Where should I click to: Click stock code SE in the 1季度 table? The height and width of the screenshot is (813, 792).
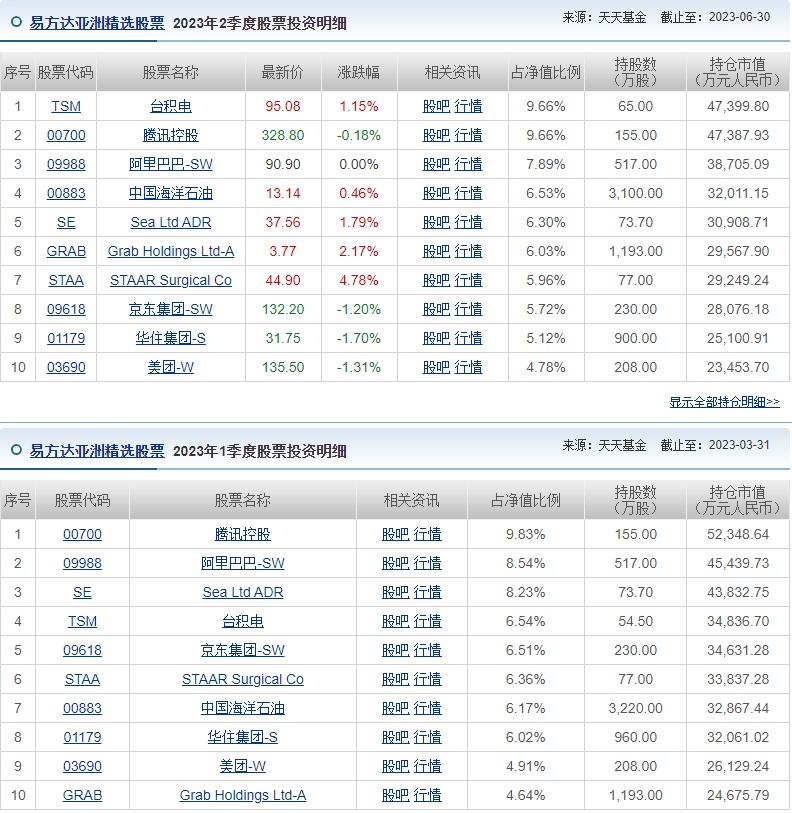pos(82,592)
